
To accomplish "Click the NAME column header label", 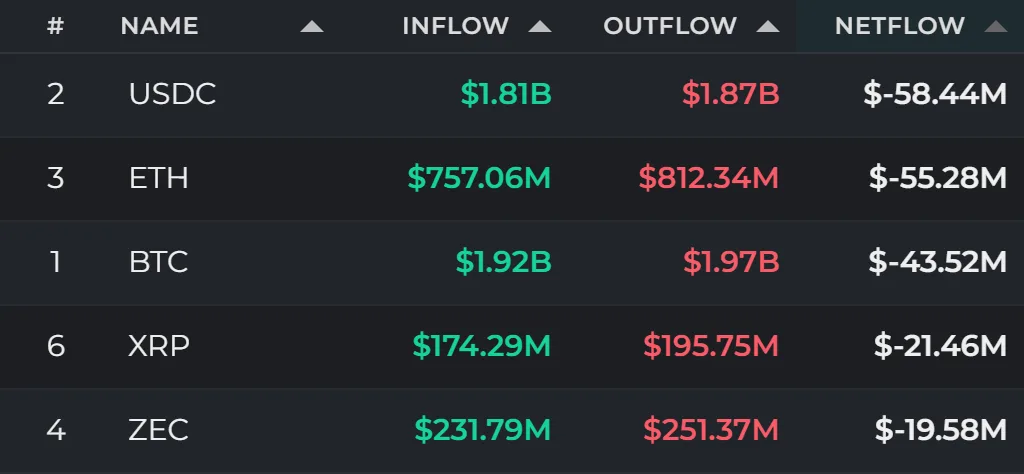I will [x=159, y=26].
